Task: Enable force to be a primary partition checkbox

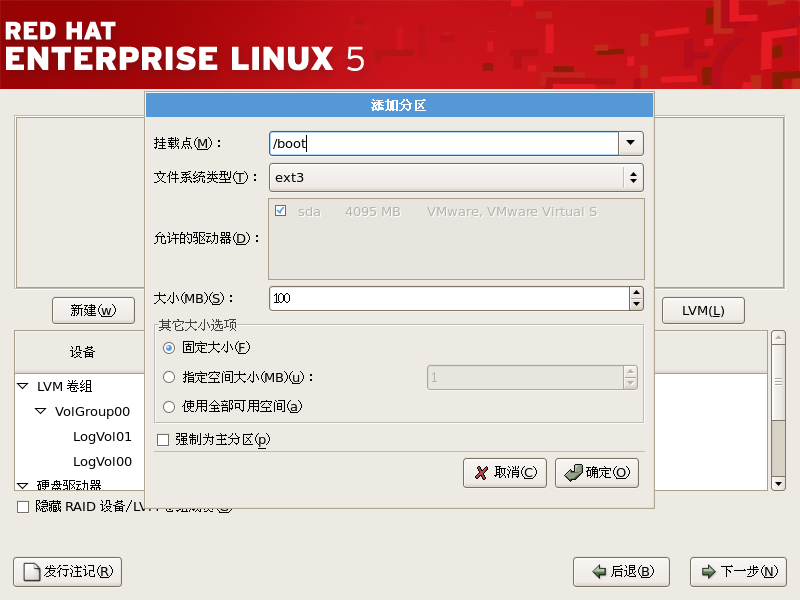Action: tap(163, 440)
